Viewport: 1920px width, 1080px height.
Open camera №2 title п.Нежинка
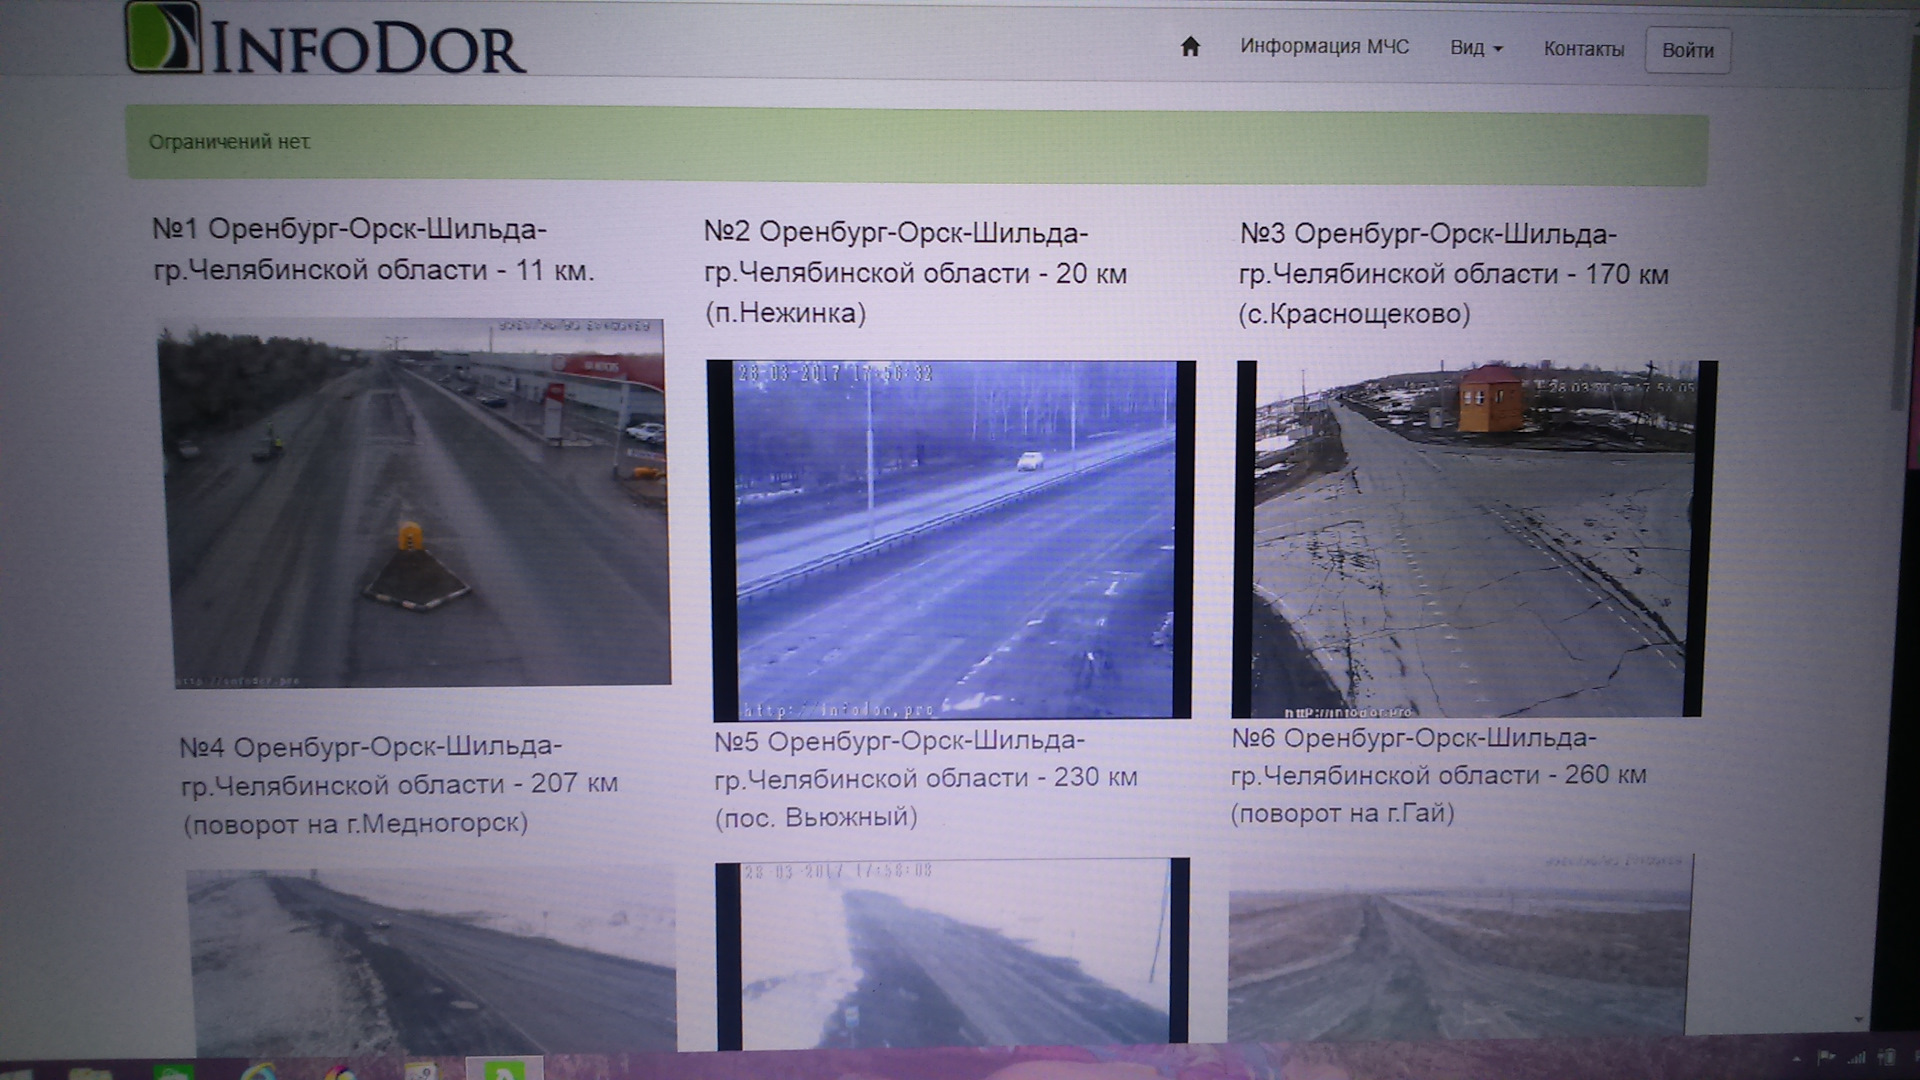tap(915, 272)
